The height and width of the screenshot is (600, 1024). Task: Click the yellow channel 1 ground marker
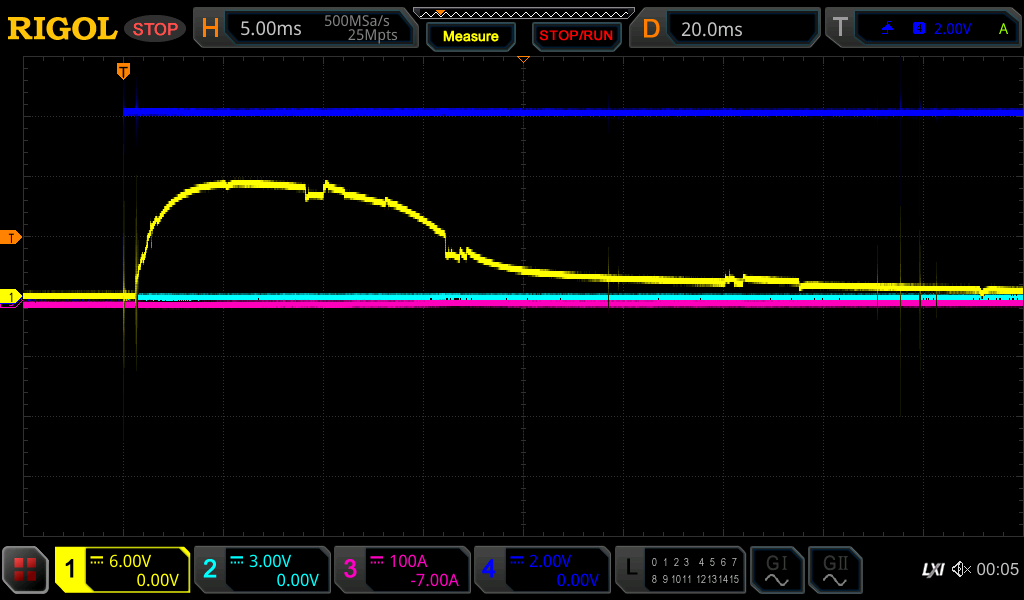tap(11, 297)
